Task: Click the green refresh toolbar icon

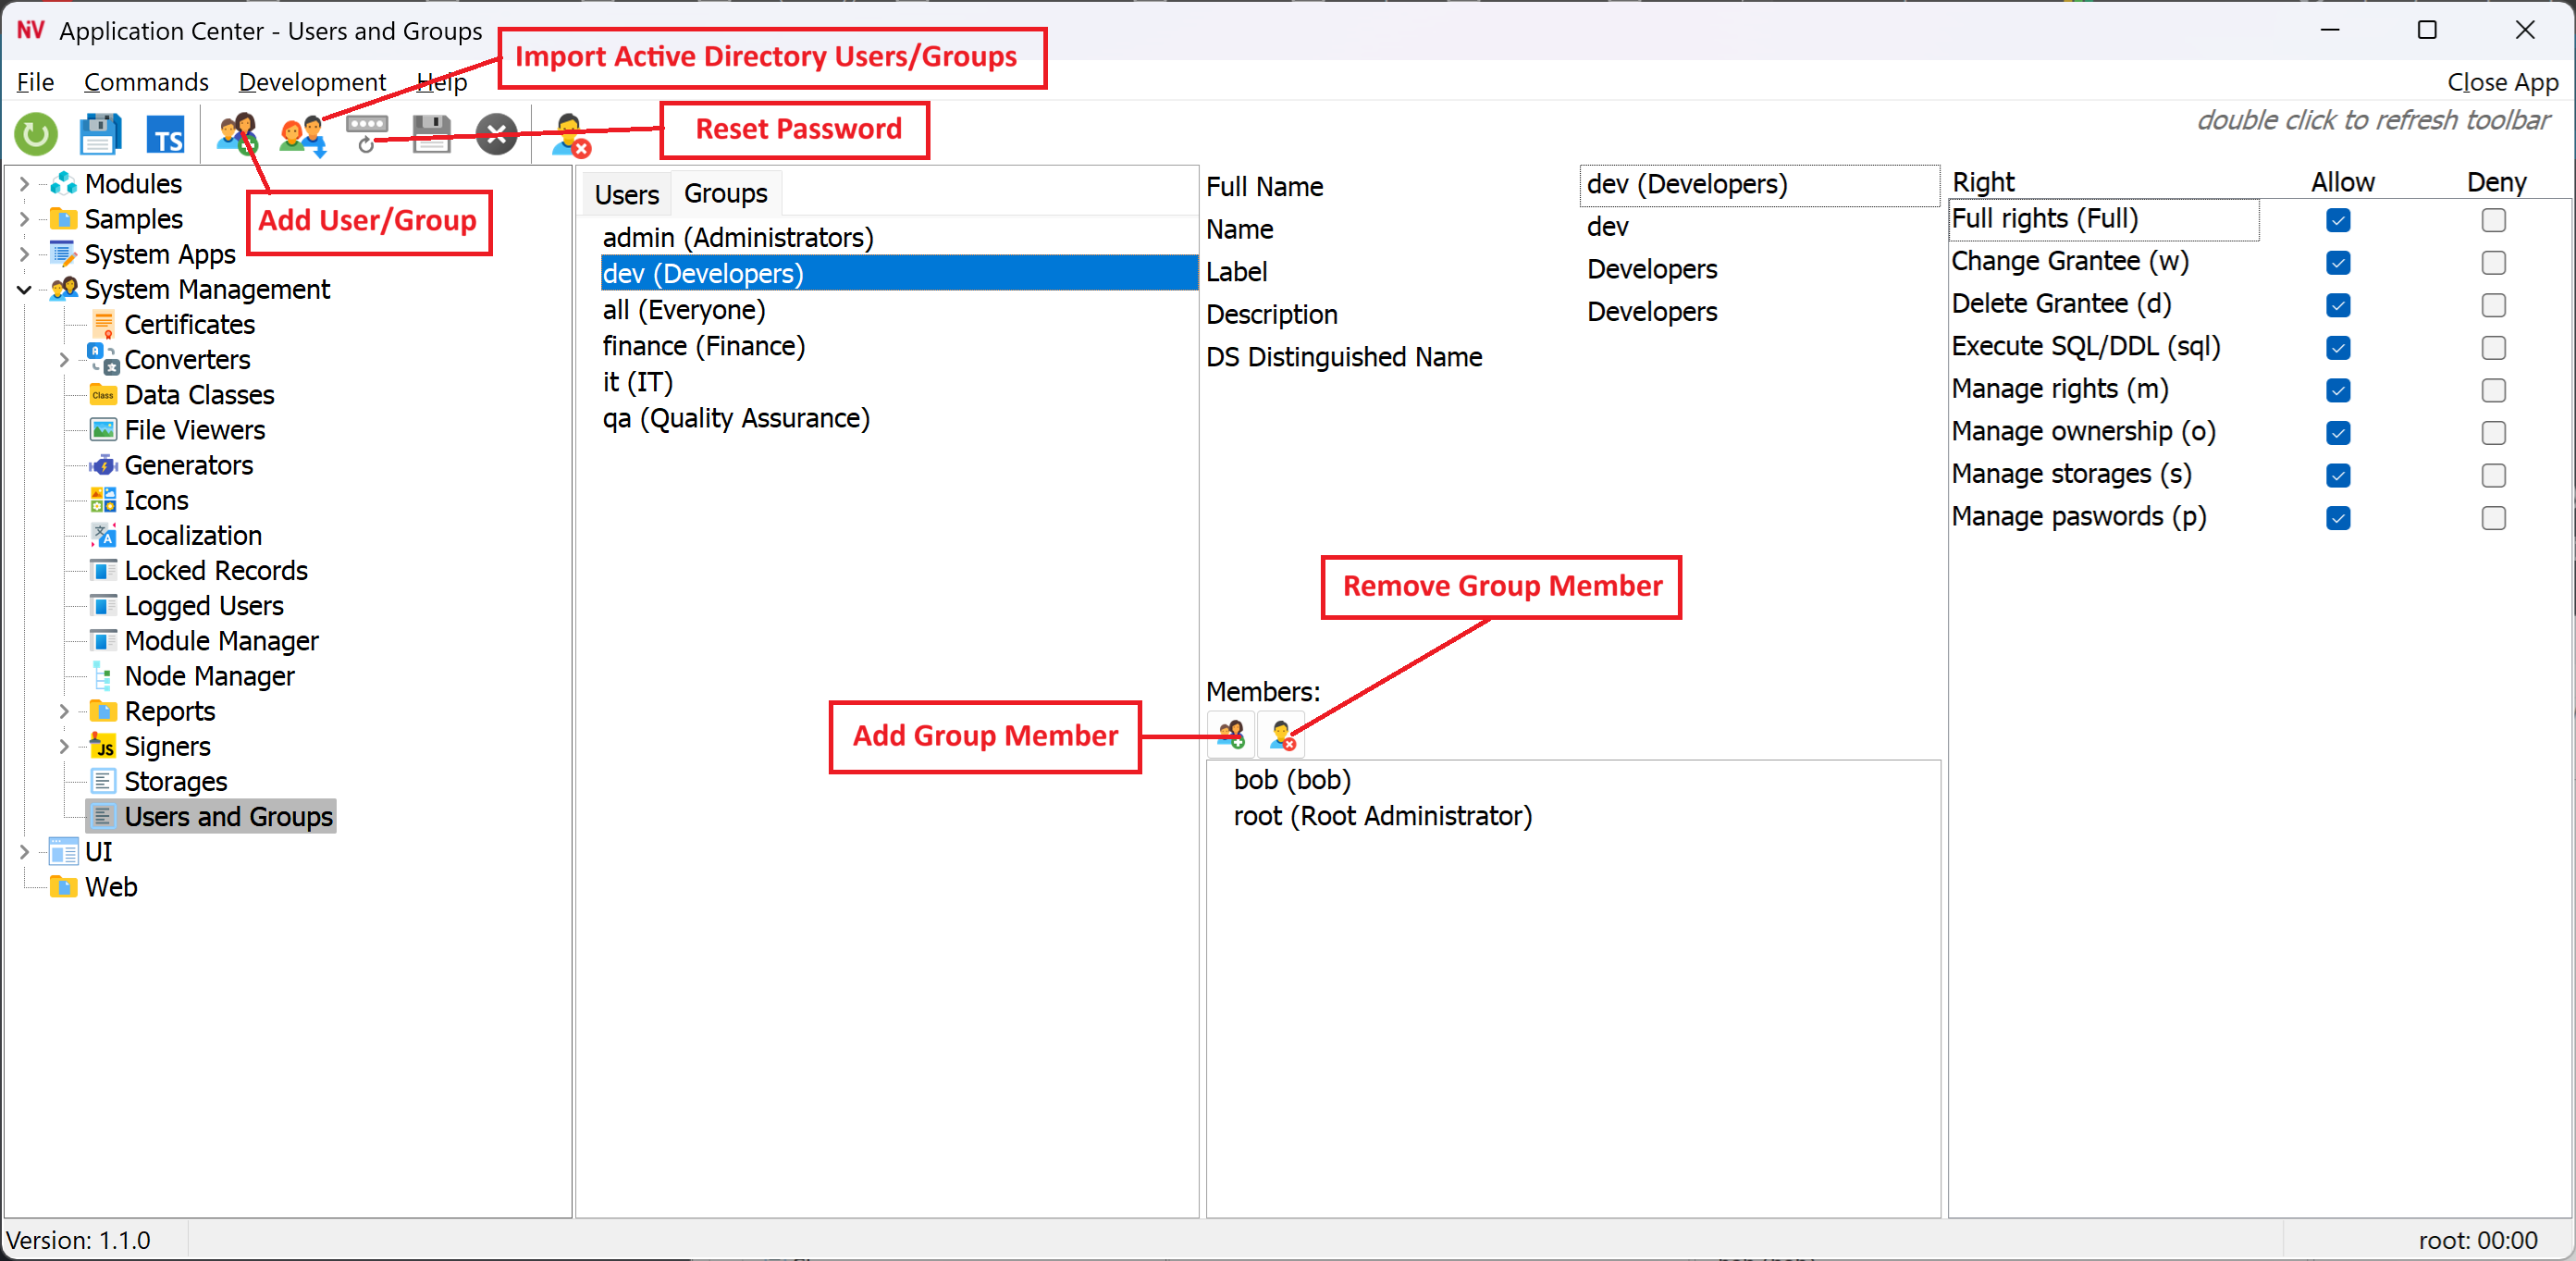Action: 36,134
